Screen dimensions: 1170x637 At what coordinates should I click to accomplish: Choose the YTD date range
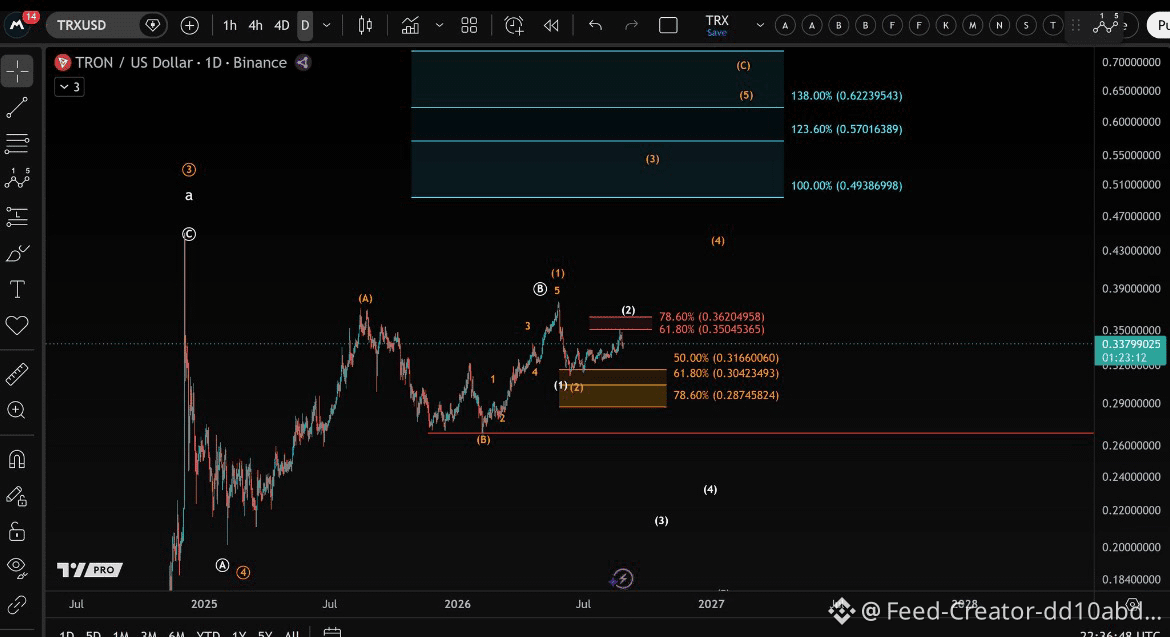tap(207, 634)
